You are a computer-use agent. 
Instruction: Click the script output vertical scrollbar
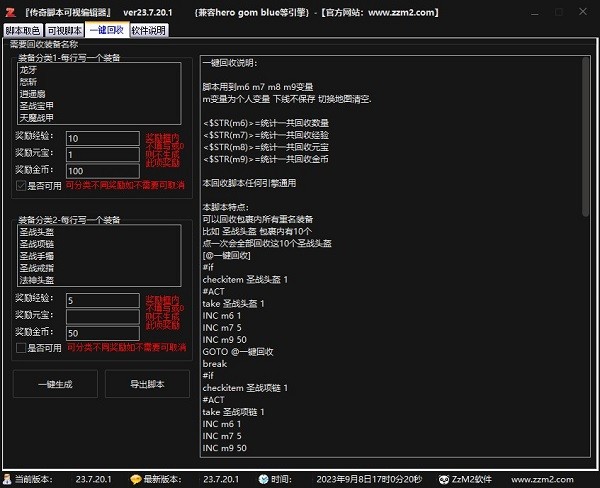pyautogui.click(x=587, y=200)
